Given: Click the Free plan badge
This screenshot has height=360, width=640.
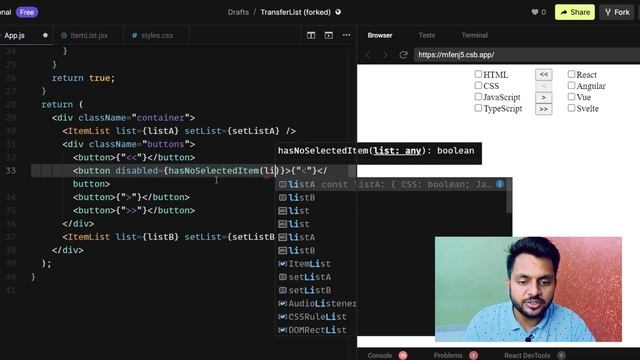Looking at the screenshot, I should 27,12.
